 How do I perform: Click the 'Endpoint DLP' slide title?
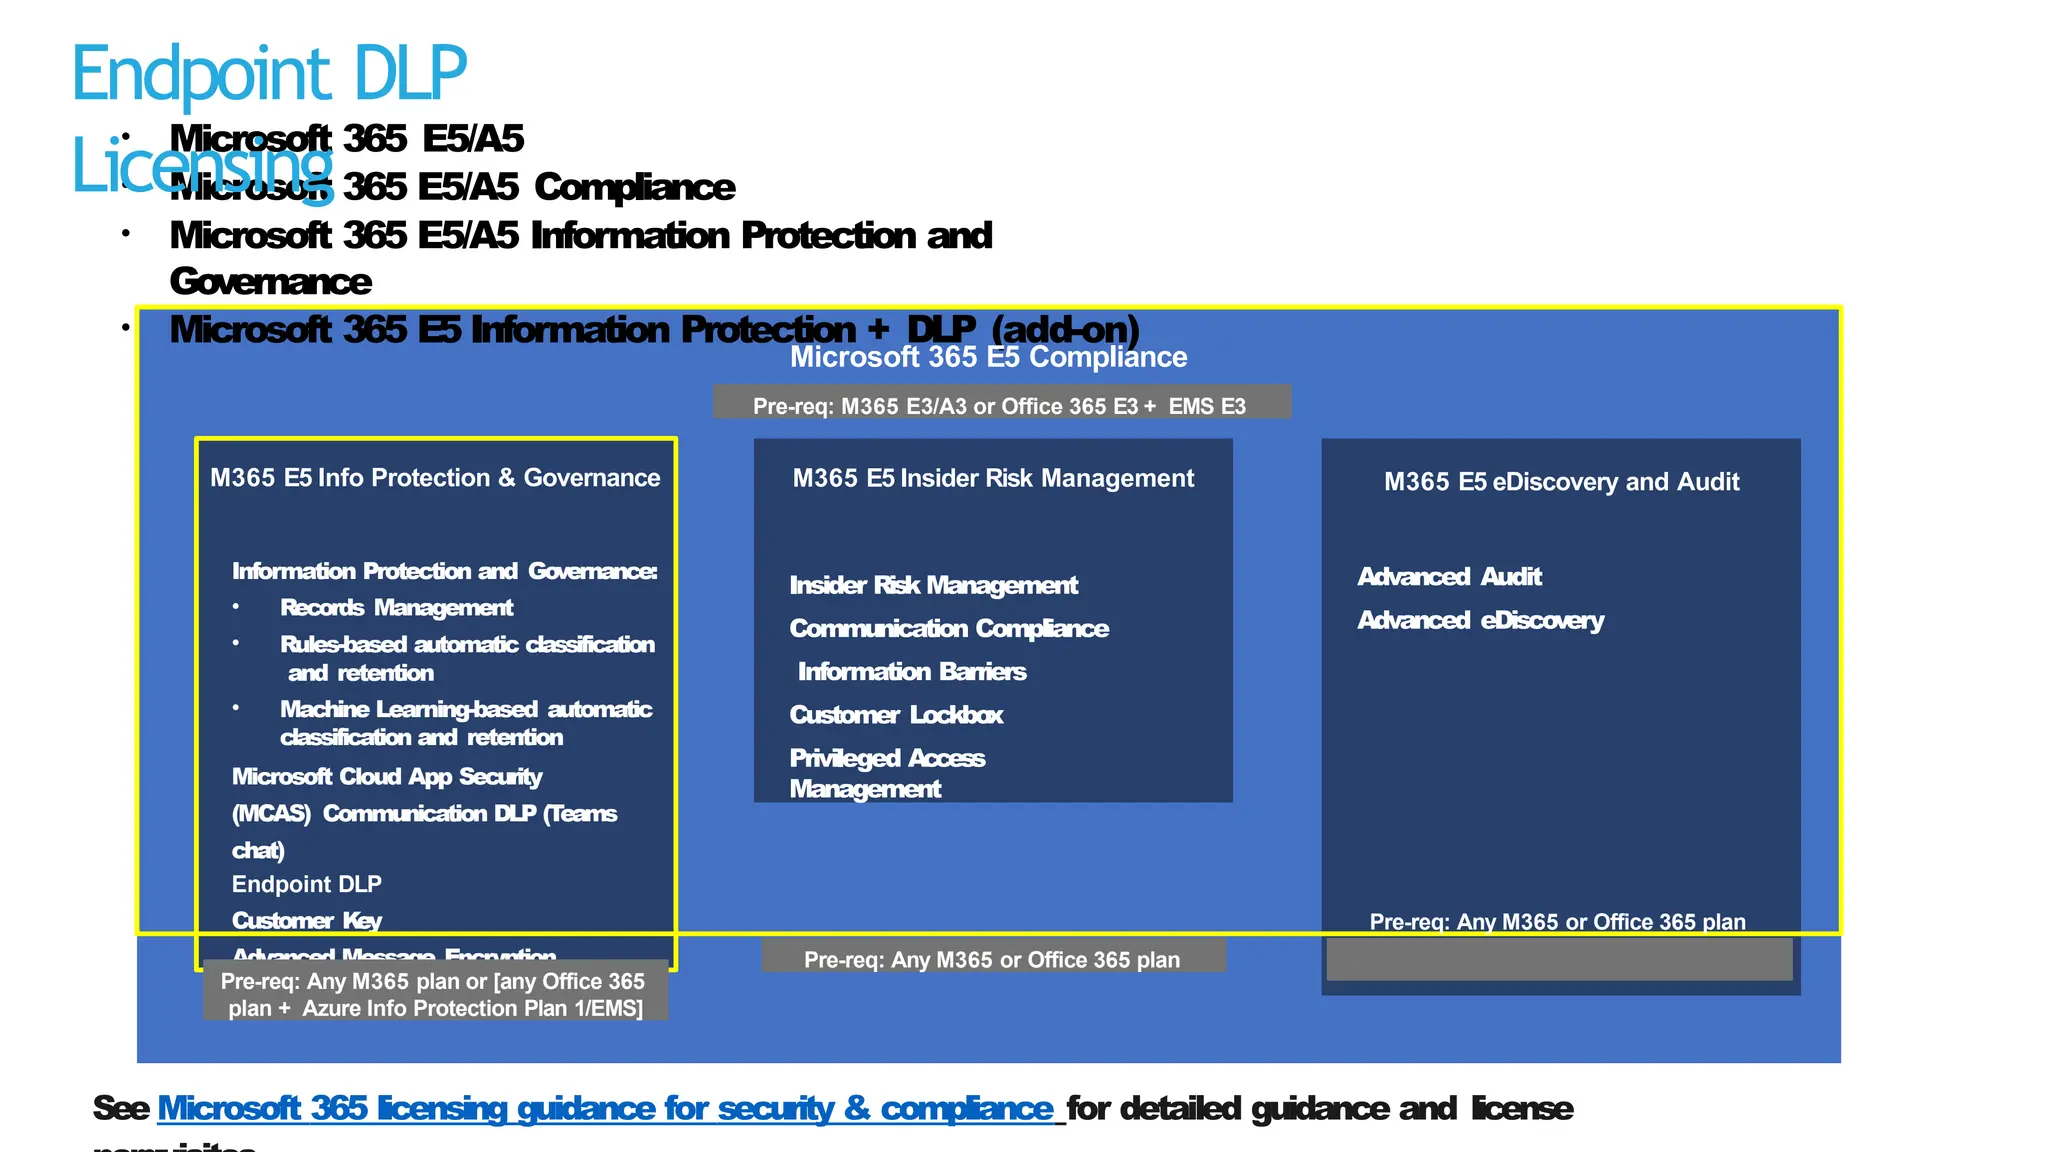pyautogui.click(x=269, y=73)
